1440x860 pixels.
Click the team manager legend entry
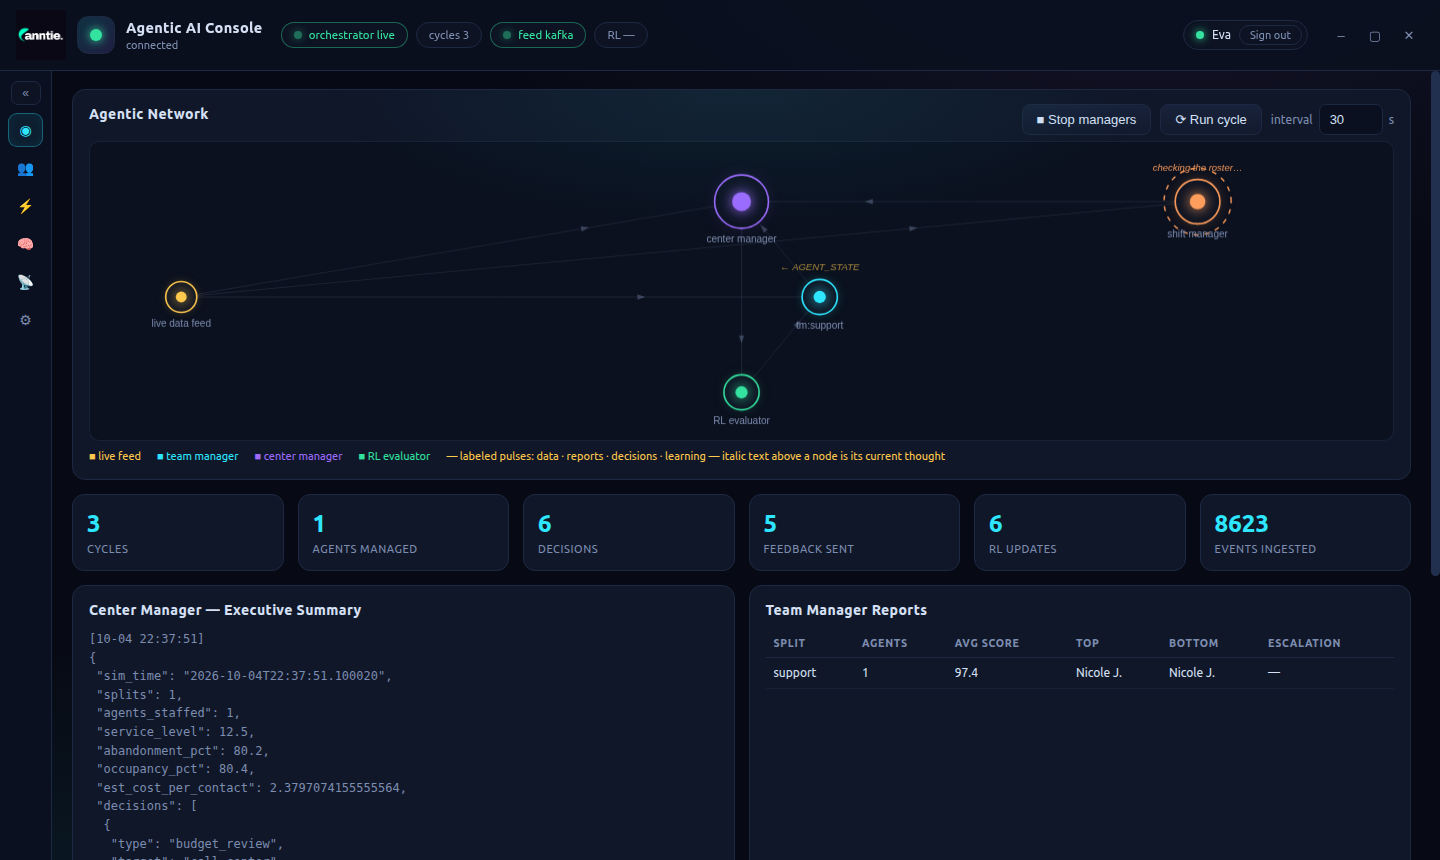pos(198,456)
